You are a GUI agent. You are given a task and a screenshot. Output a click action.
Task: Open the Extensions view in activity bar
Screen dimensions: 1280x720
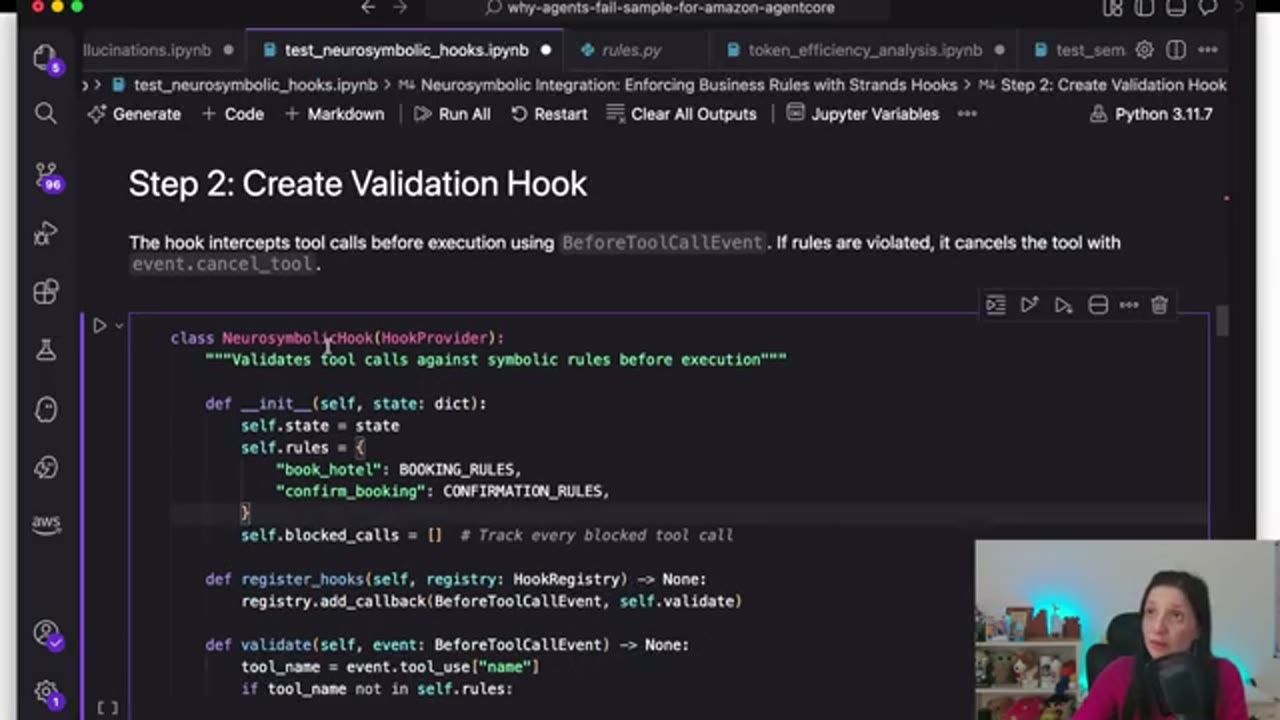pyautogui.click(x=45, y=291)
